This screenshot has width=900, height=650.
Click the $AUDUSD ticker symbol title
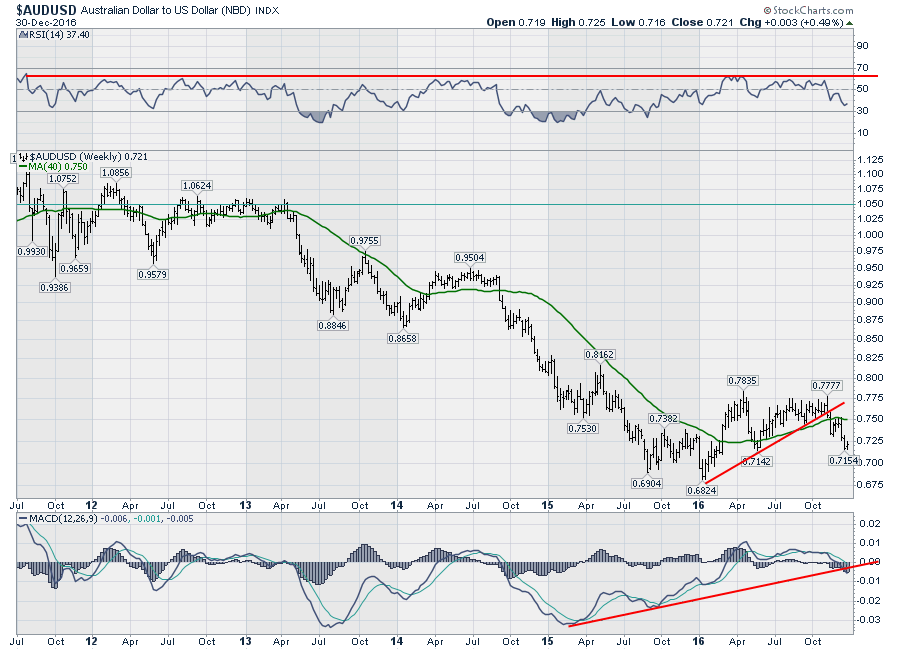(x=47, y=8)
